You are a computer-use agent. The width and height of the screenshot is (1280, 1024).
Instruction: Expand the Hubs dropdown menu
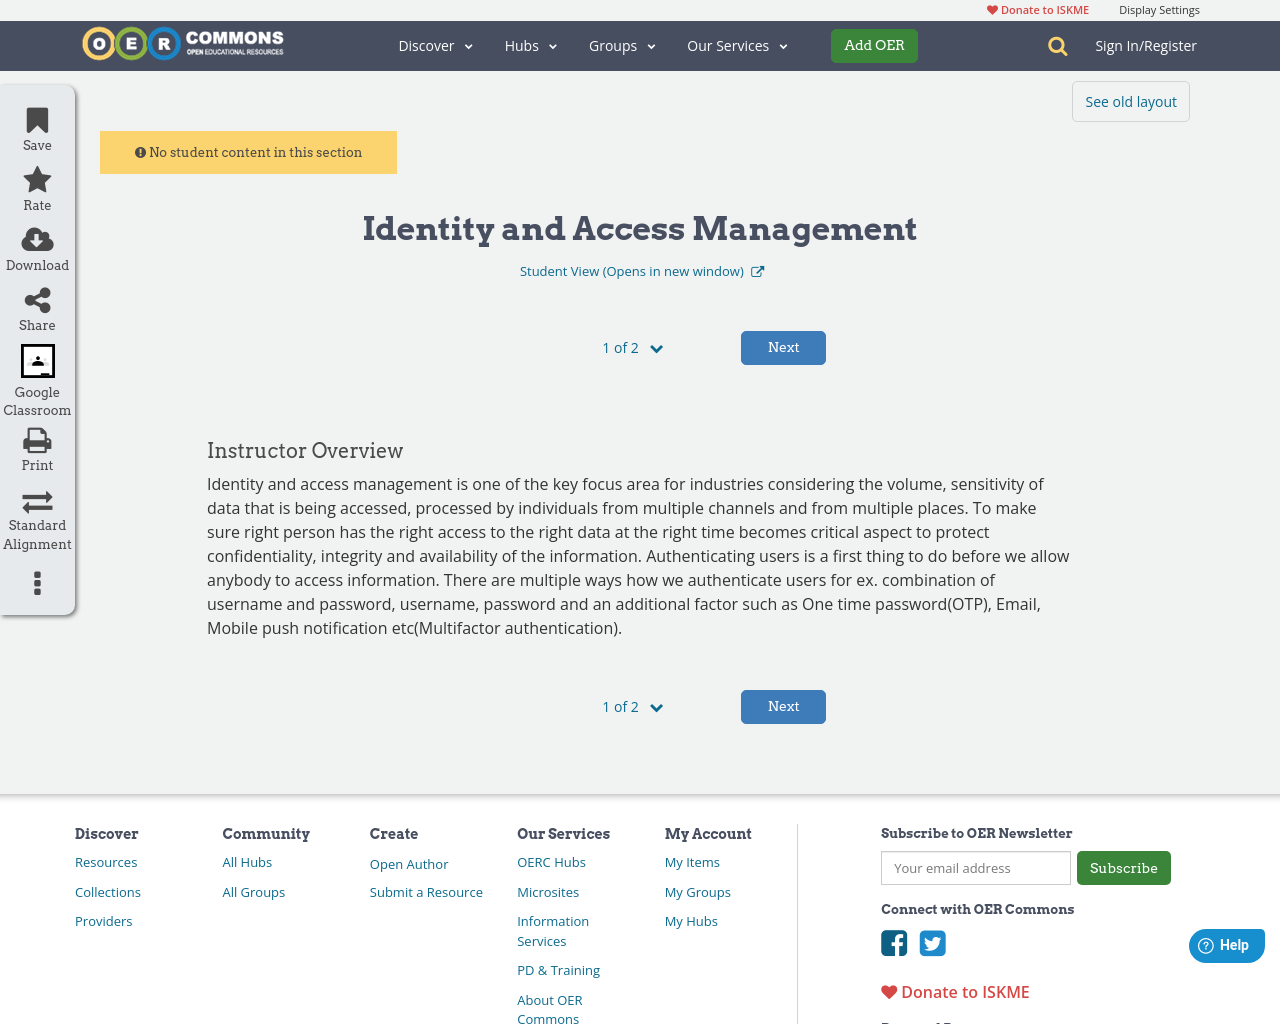[x=530, y=45]
